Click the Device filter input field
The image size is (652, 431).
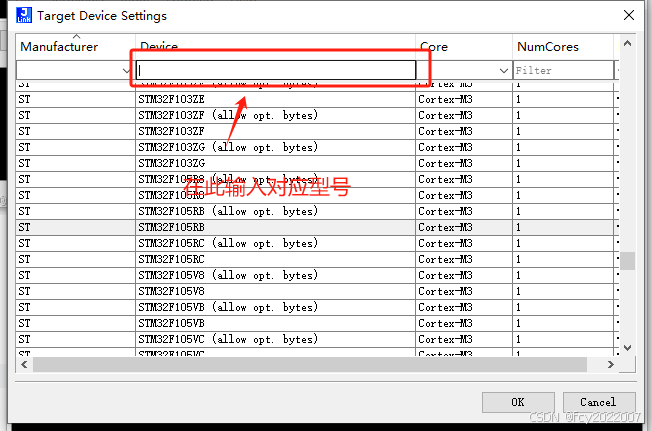pyautogui.click(x=276, y=70)
